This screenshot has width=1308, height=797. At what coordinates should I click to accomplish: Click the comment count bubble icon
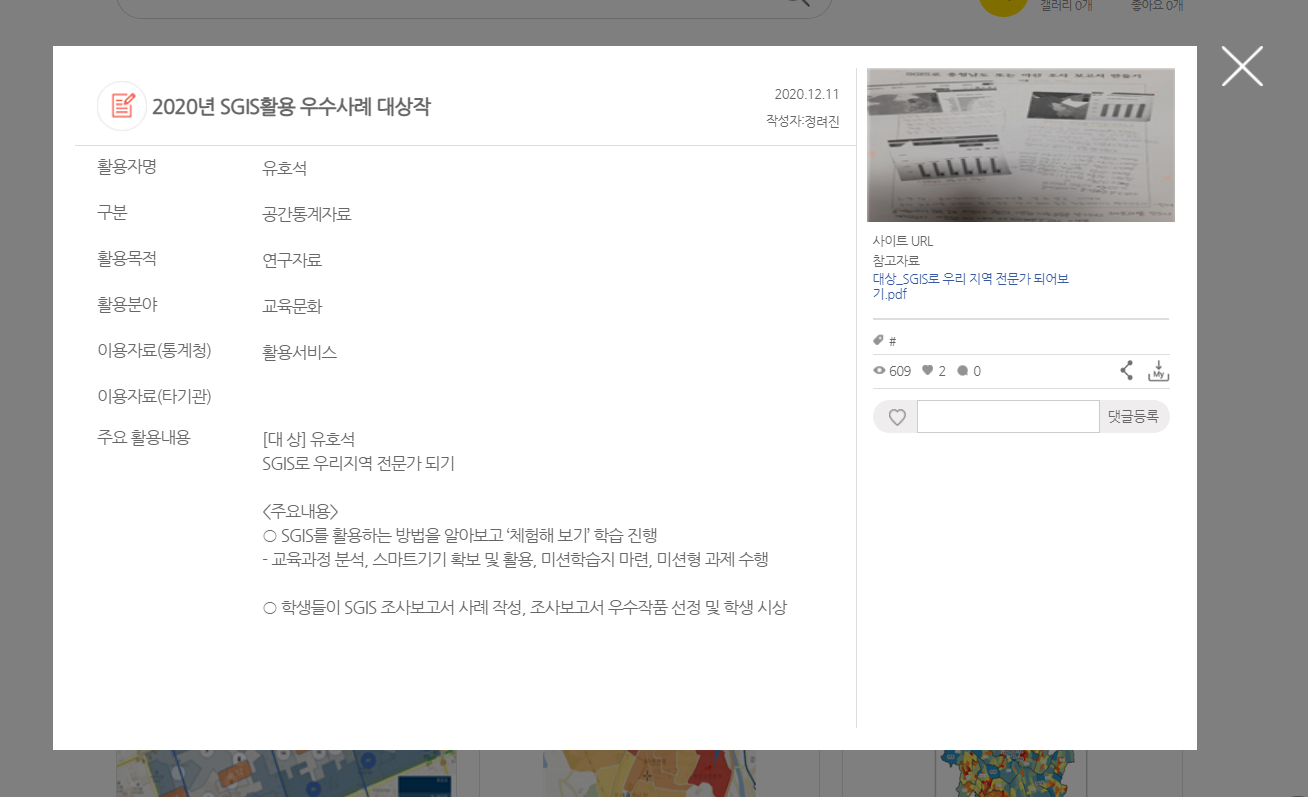pos(962,371)
